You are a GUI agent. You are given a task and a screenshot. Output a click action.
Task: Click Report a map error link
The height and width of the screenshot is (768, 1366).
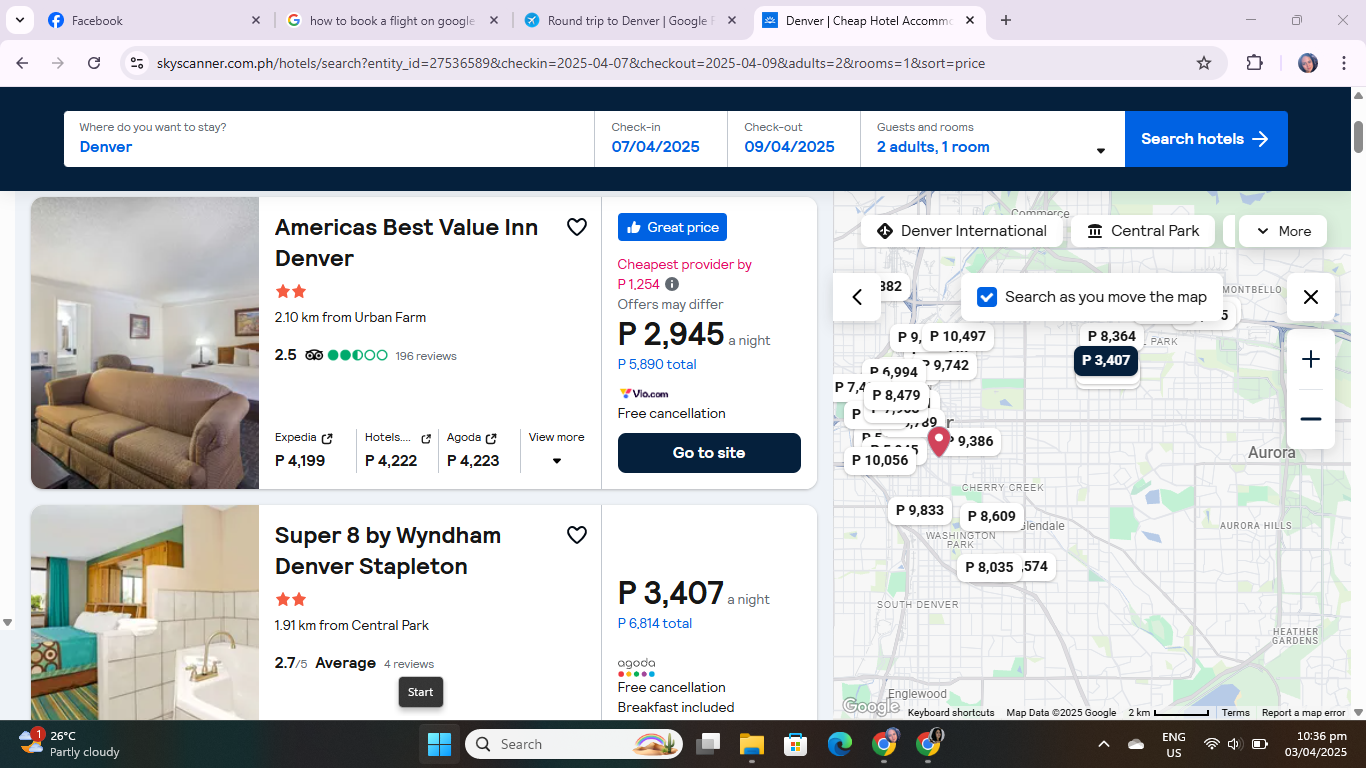(x=1303, y=713)
